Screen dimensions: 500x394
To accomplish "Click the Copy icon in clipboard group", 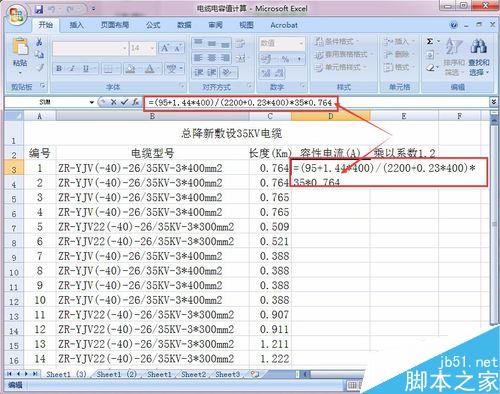I will click(39, 54).
